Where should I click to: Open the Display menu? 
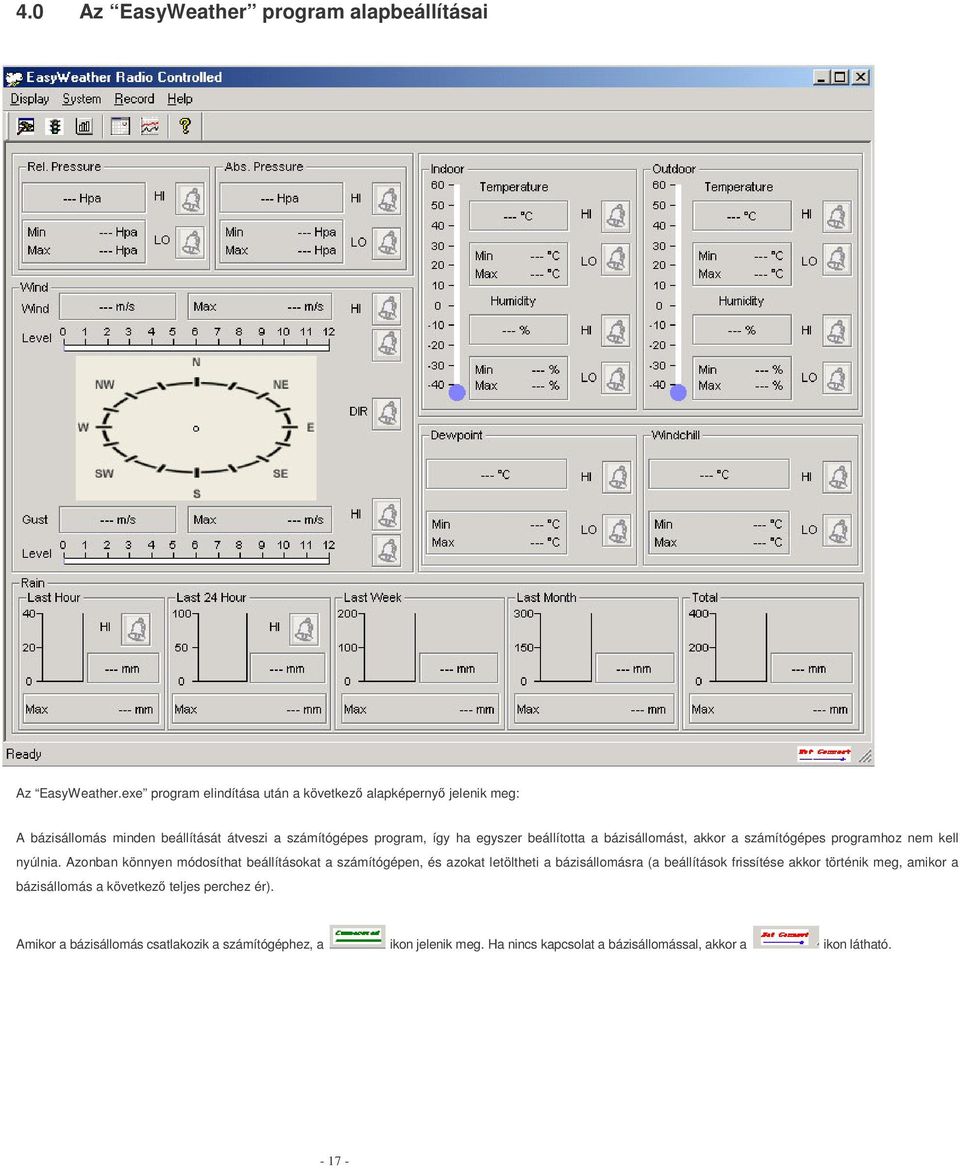click(30, 99)
